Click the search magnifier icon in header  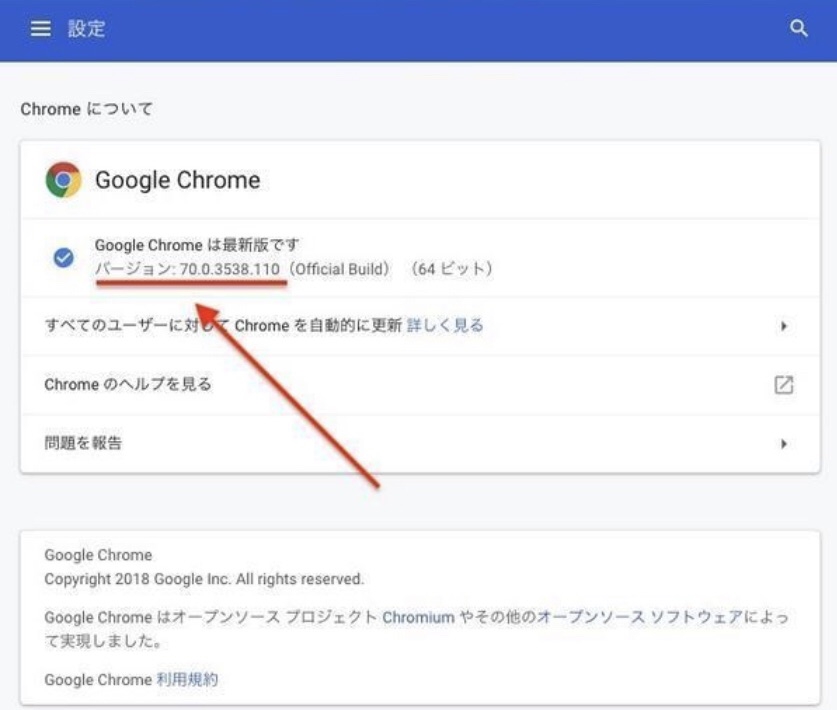tap(799, 28)
